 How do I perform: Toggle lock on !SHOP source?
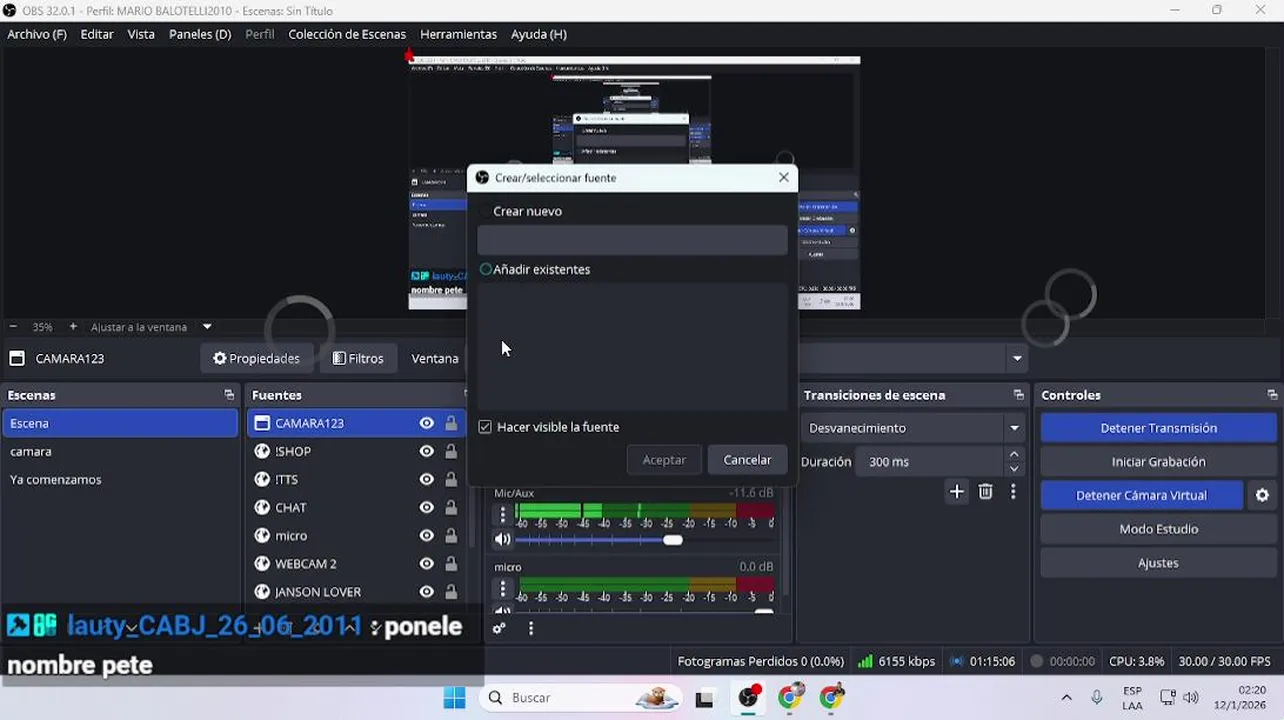pyautogui.click(x=451, y=451)
